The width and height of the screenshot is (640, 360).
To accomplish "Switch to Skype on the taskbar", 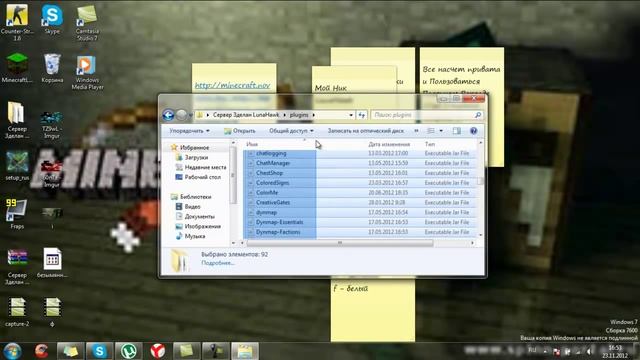I will (100, 351).
